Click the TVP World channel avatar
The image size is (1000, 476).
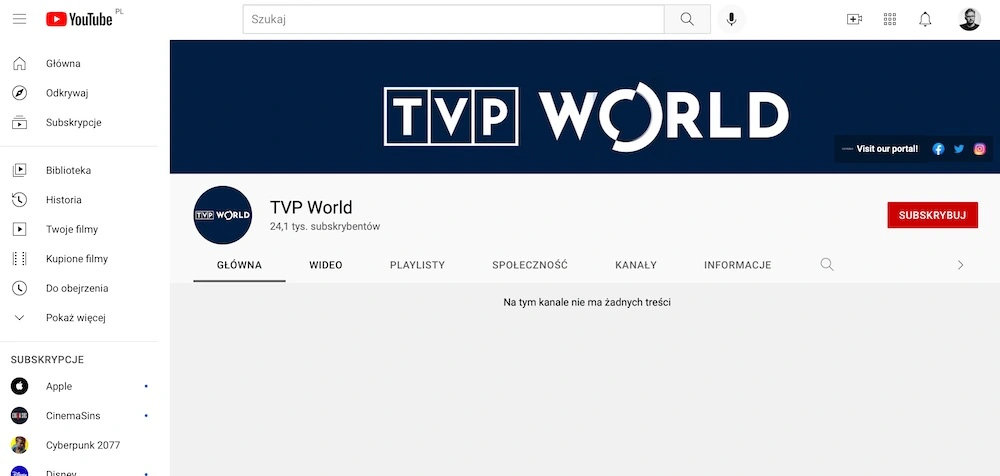click(223, 215)
